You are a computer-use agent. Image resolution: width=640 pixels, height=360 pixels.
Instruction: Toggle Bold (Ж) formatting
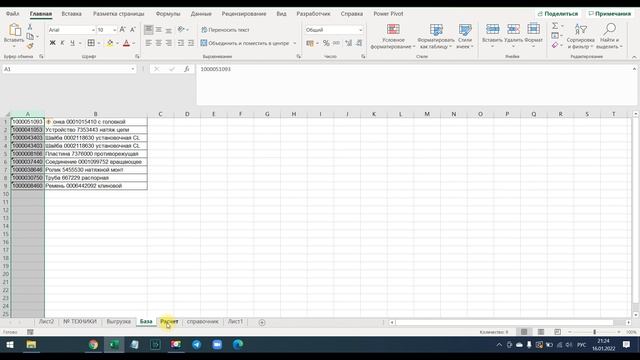[x=52, y=43]
